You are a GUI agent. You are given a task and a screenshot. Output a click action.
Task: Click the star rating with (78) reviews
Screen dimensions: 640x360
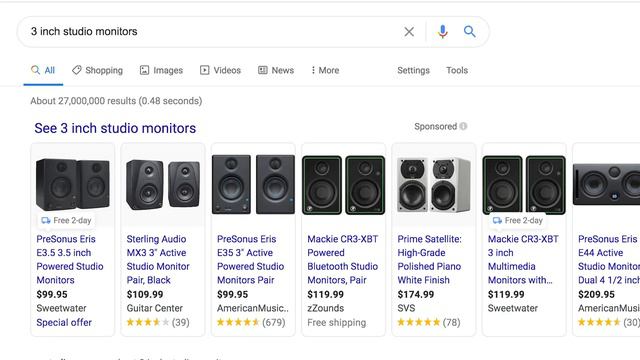click(x=429, y=322)
